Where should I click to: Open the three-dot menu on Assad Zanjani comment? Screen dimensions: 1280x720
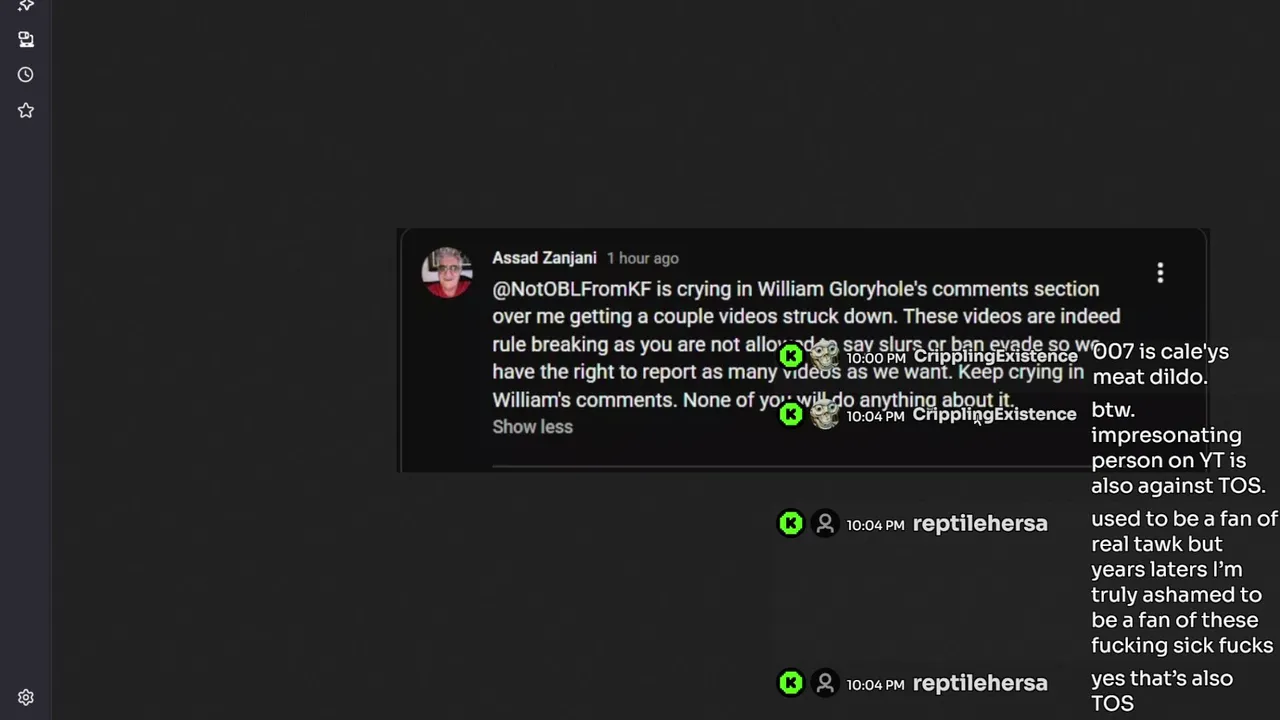[x=1160, y=272]
